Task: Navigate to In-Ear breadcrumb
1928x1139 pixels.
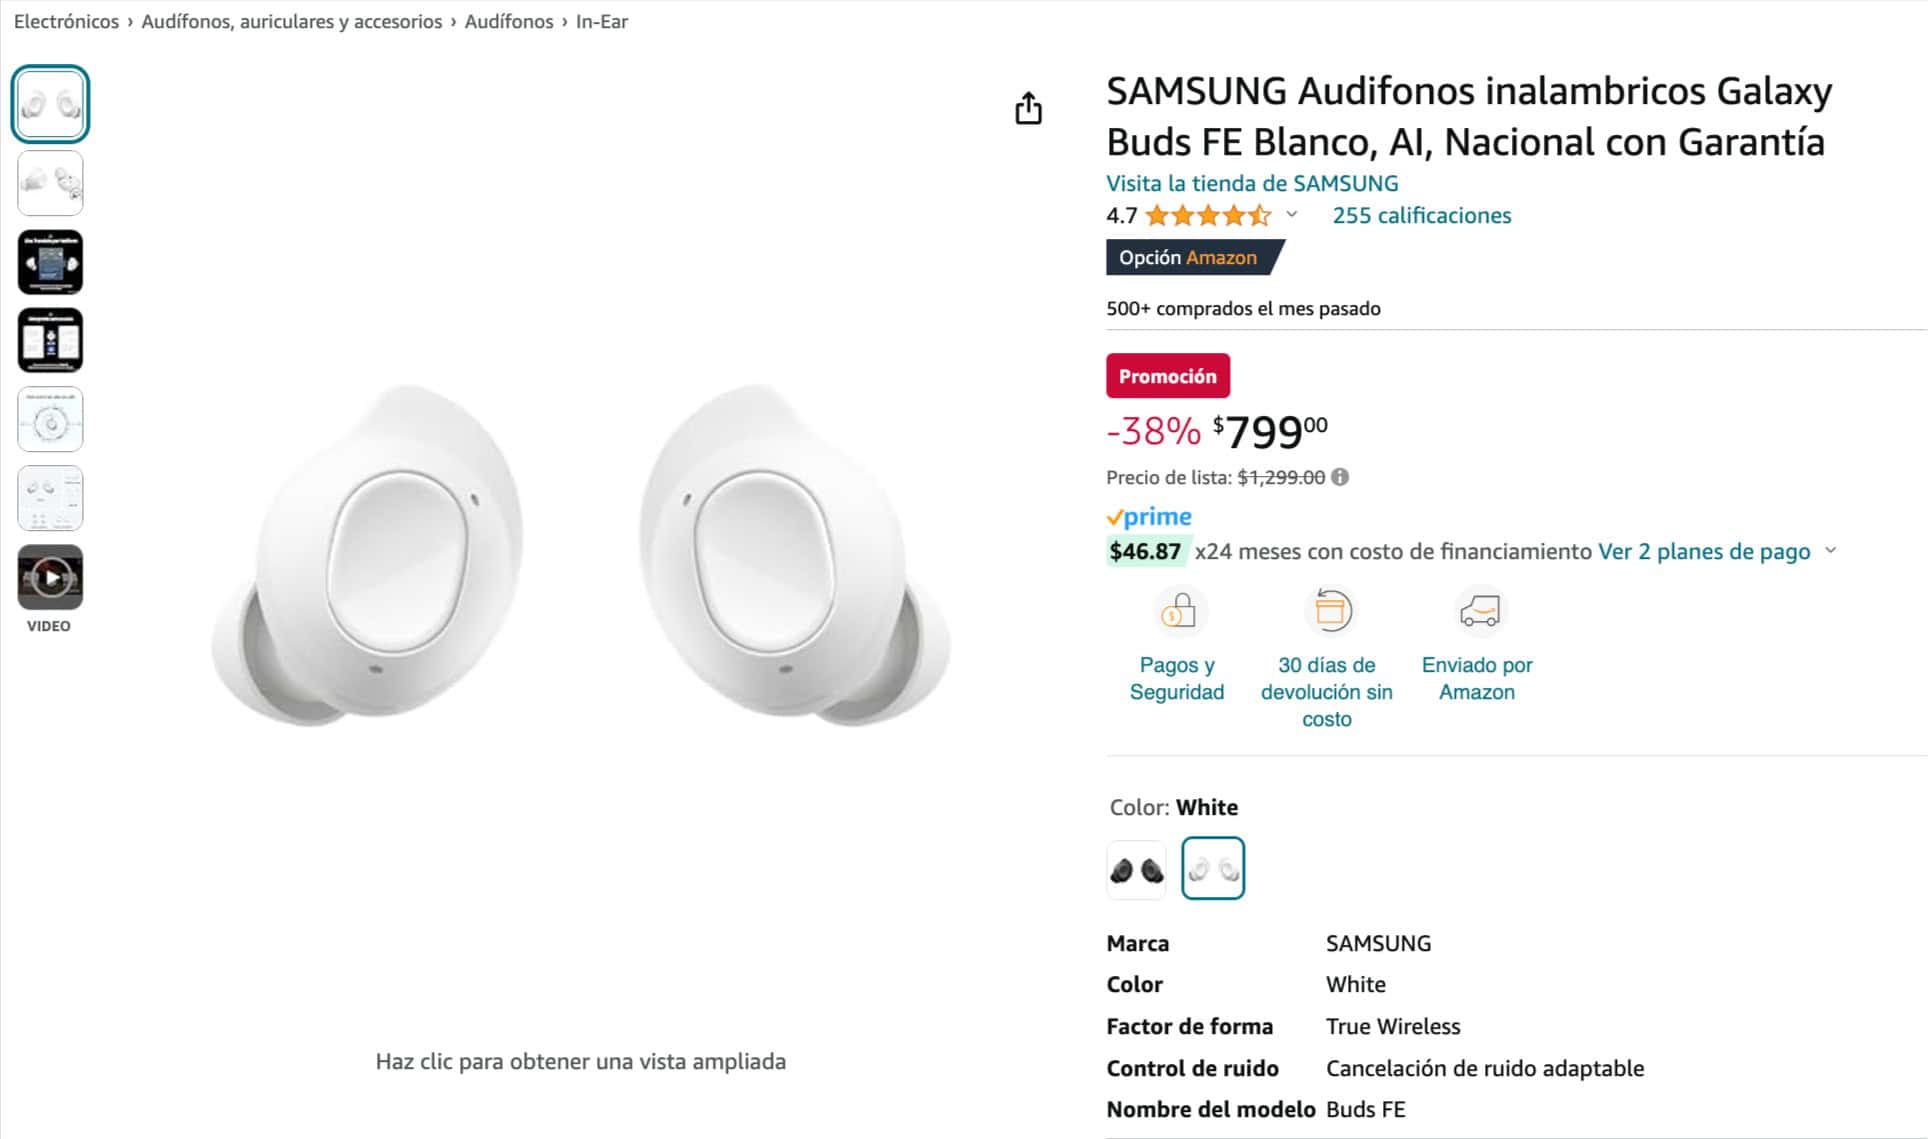Action: [x=602, y=21]
